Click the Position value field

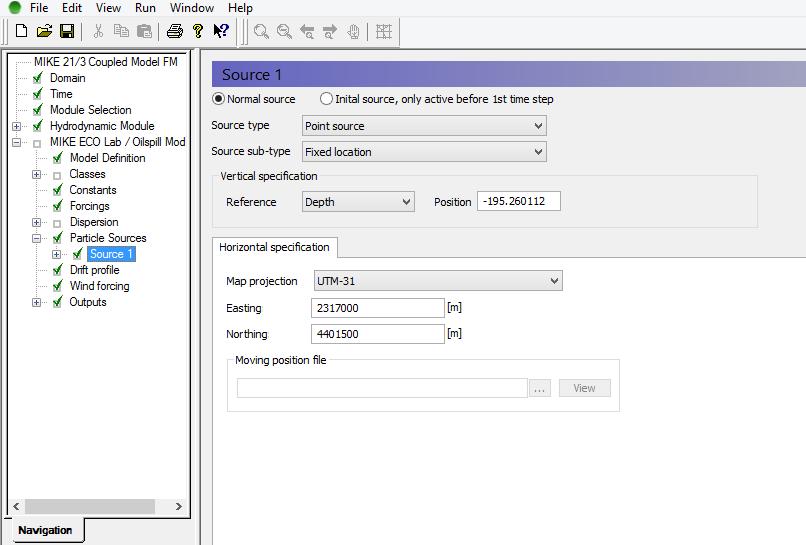coord(519,201)
